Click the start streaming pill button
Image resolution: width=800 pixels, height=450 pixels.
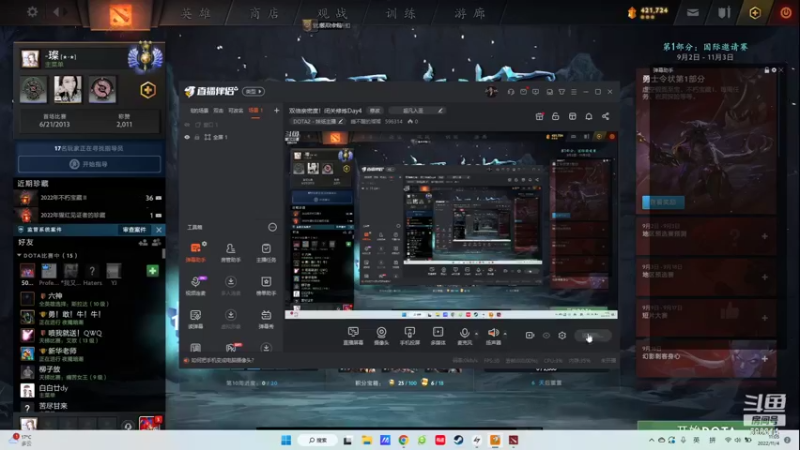pyautogui.click(x=592, y=335)
